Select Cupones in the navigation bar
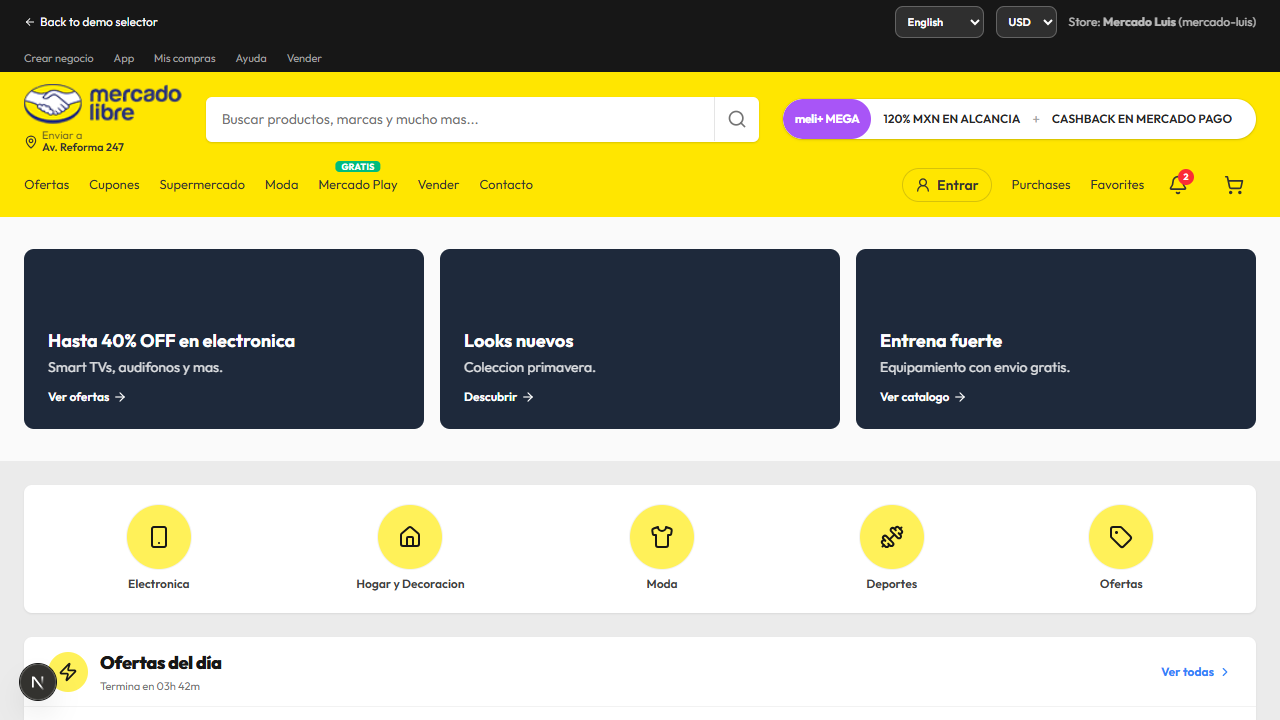The image size is (1280, 720). (114, 185)
